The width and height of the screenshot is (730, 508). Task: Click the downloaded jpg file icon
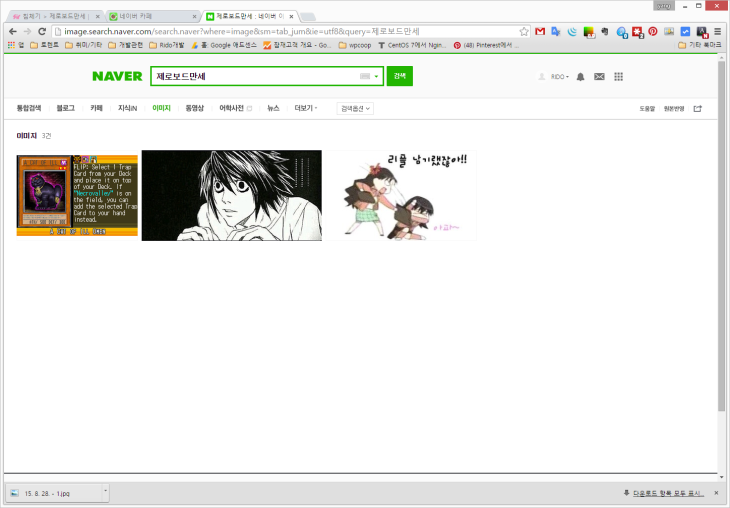click(14, 493)
